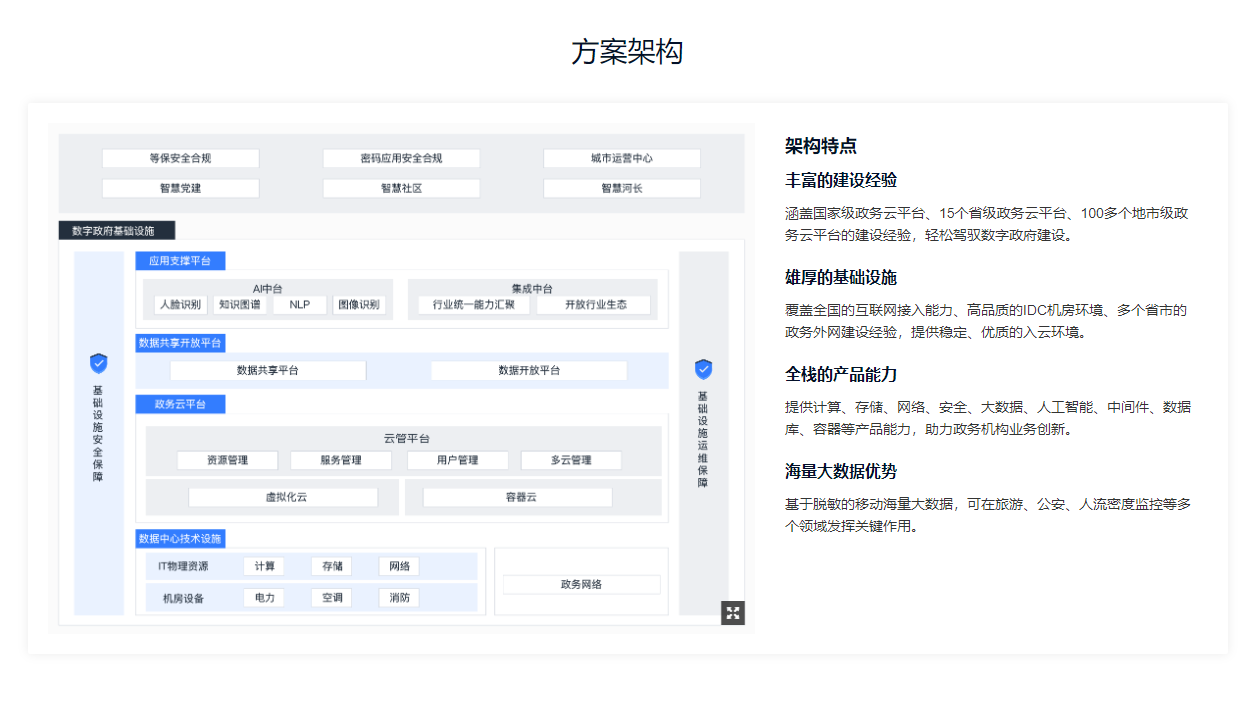Click the dark 数字政府基础设施 label
1259x703 pixels.
coord(117,231)
